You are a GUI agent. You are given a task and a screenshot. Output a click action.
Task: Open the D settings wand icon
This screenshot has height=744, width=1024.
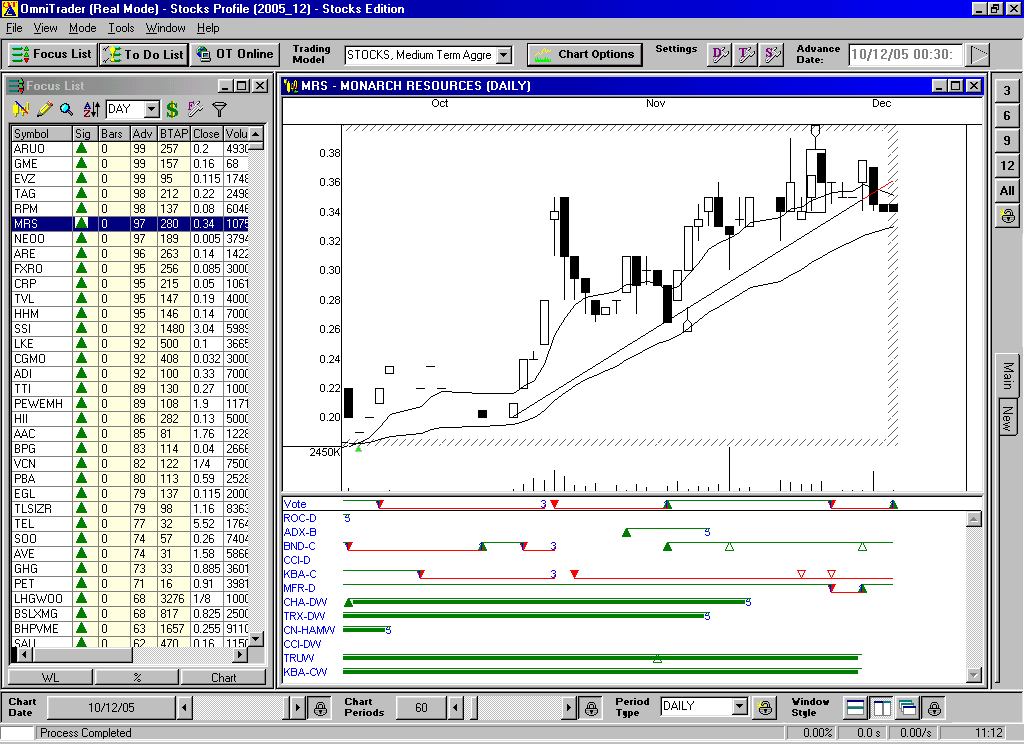click(720, 55)
